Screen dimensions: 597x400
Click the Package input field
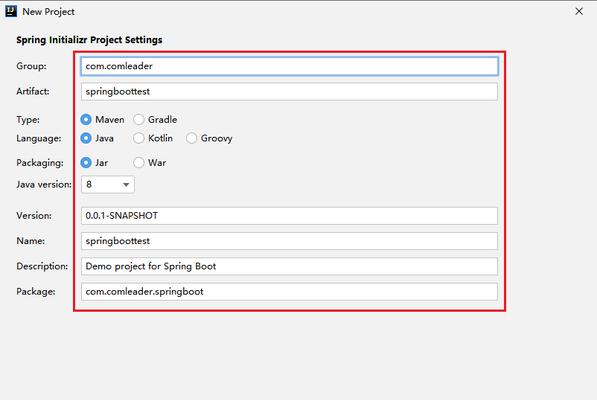[x=289, y=292]
